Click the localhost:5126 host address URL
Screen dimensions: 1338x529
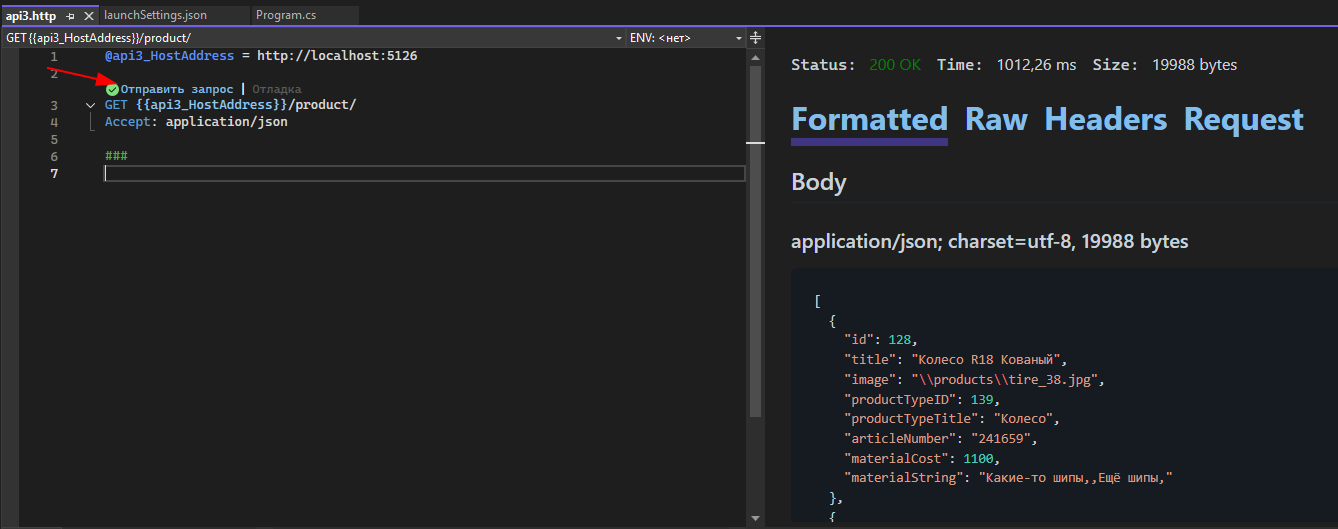(337, 56)
